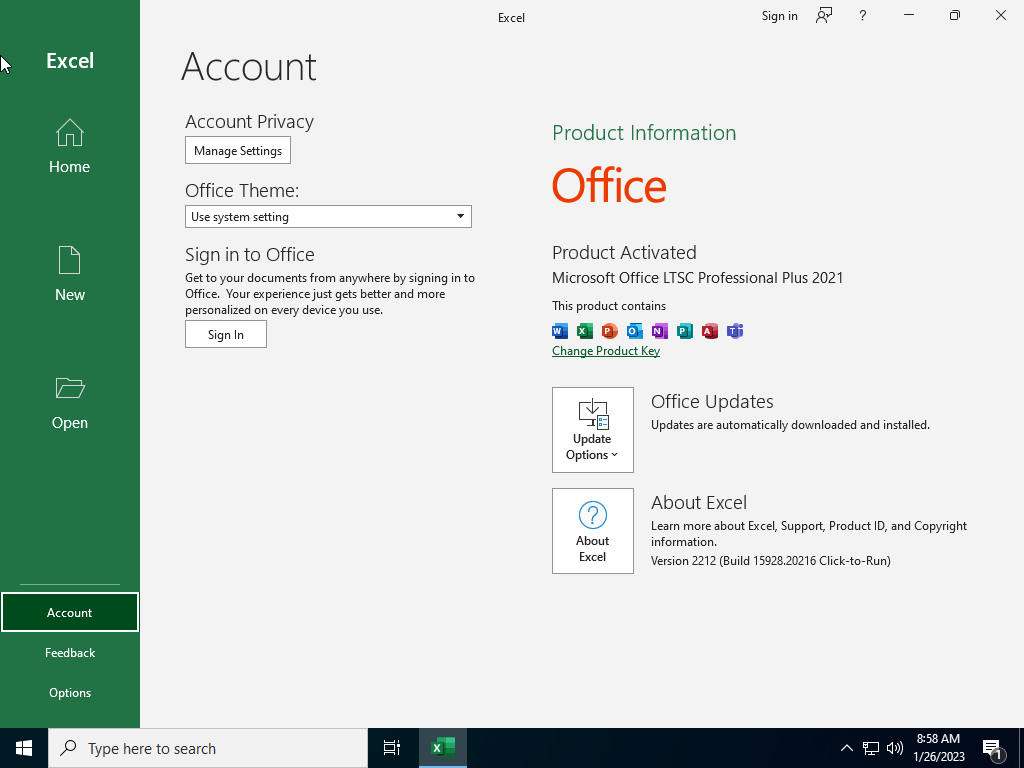Click the Outlook app icon
Viewport: 1024px width, 768px height.
tap(634, 331)
